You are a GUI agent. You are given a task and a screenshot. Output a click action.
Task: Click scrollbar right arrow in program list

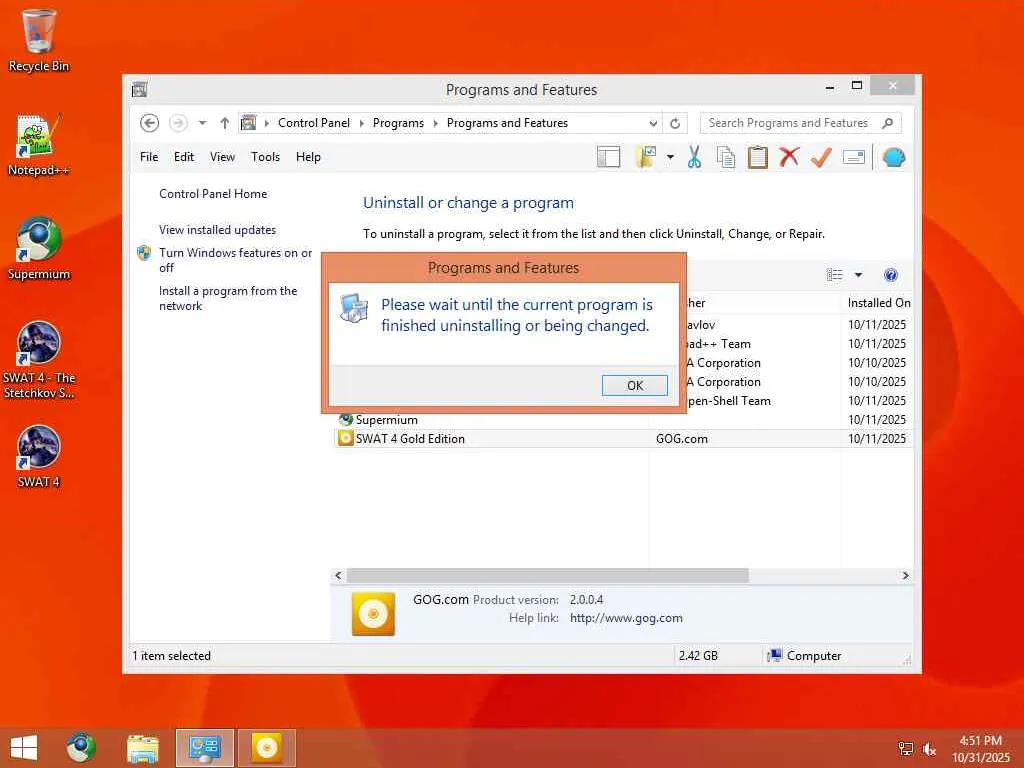pyautogui.click(x=905, y=575)
